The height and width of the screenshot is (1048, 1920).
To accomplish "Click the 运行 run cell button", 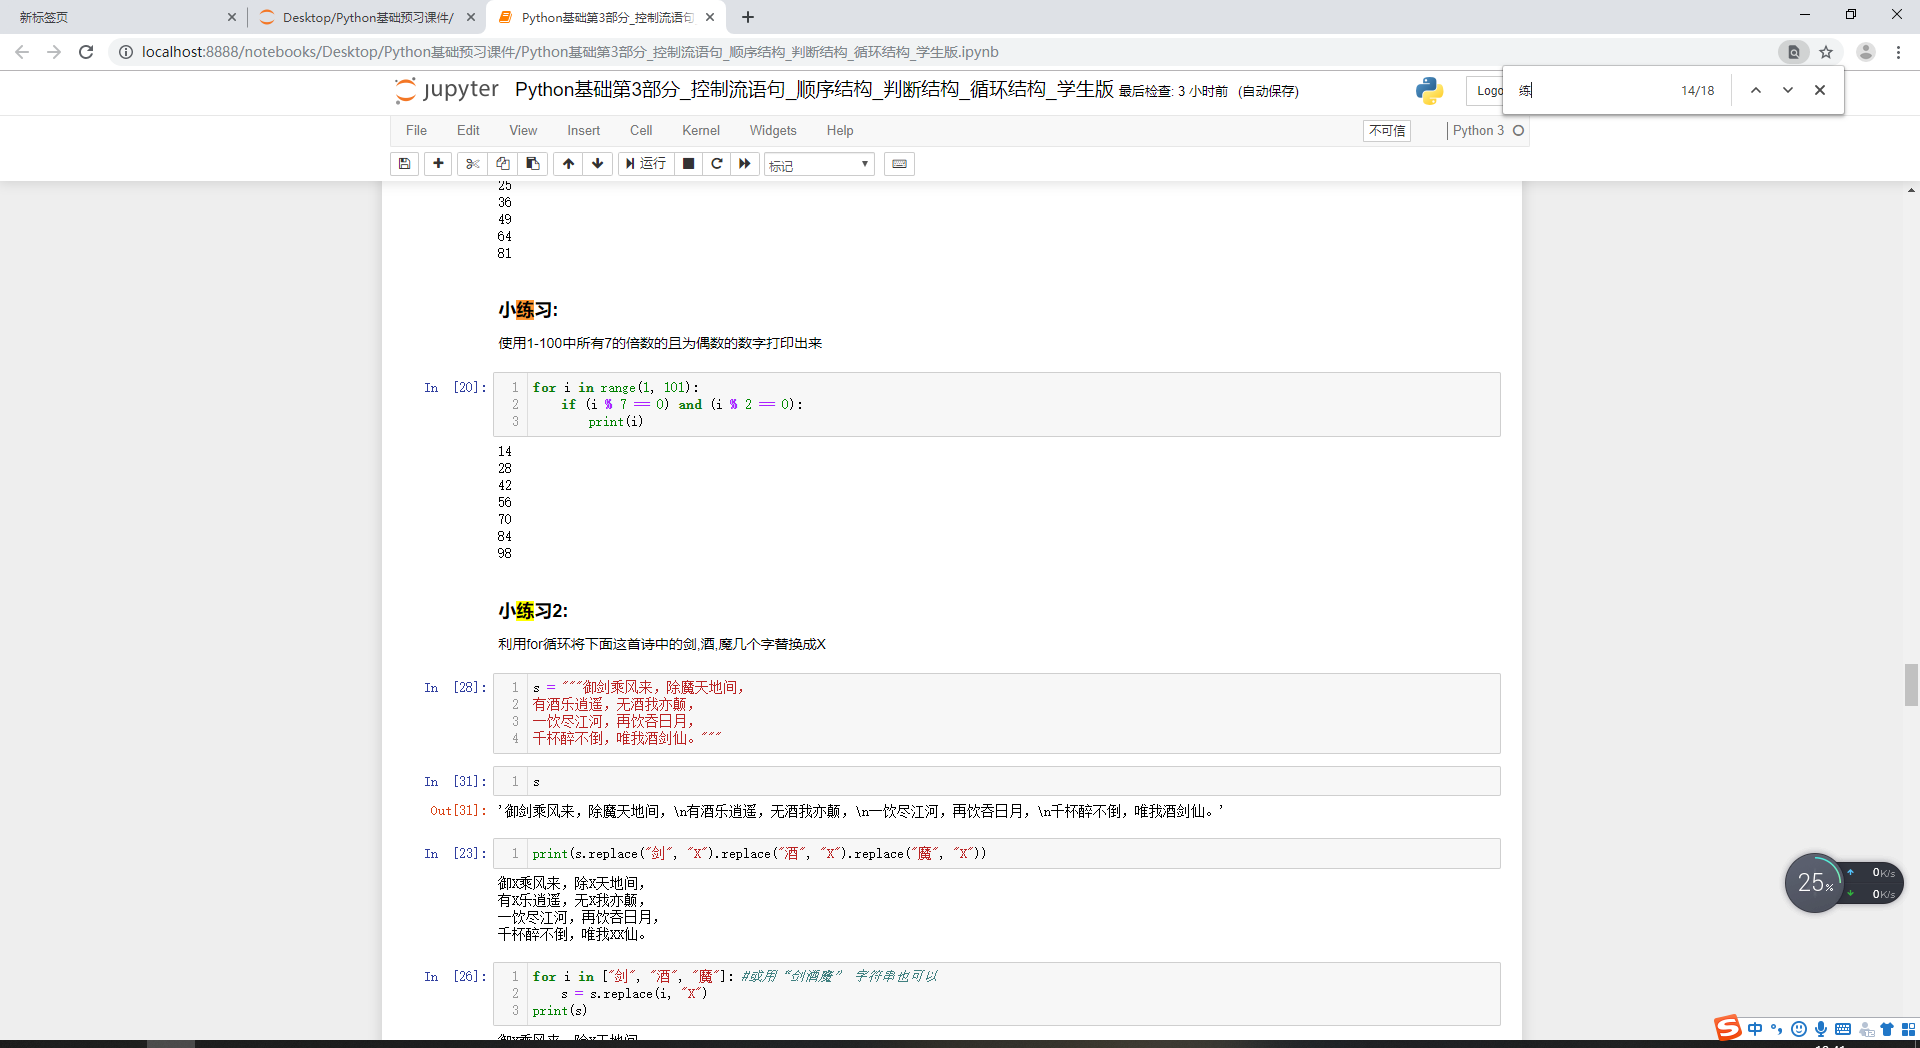I will (x=645, y=164).
